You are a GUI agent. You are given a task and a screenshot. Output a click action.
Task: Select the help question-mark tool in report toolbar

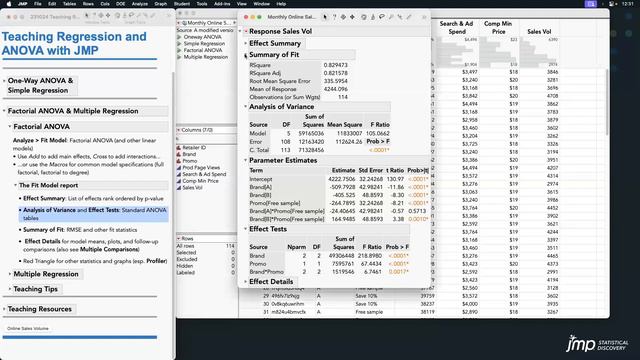coord(334,17)
